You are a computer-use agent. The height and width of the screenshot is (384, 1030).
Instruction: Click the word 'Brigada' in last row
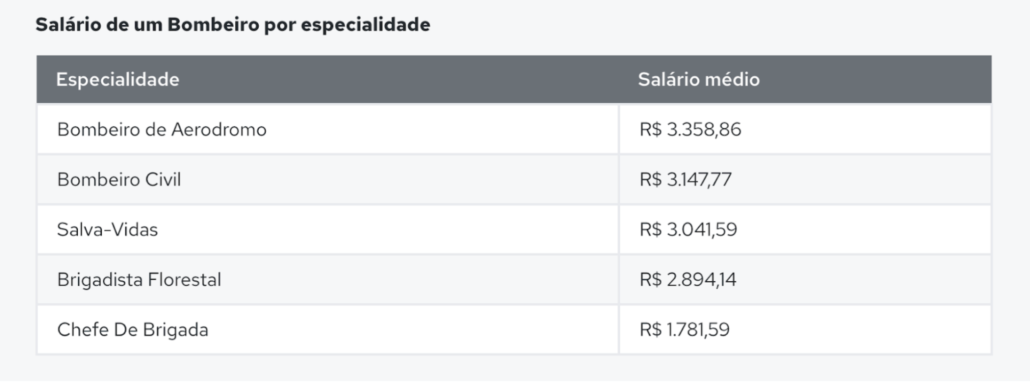(174, 330)
